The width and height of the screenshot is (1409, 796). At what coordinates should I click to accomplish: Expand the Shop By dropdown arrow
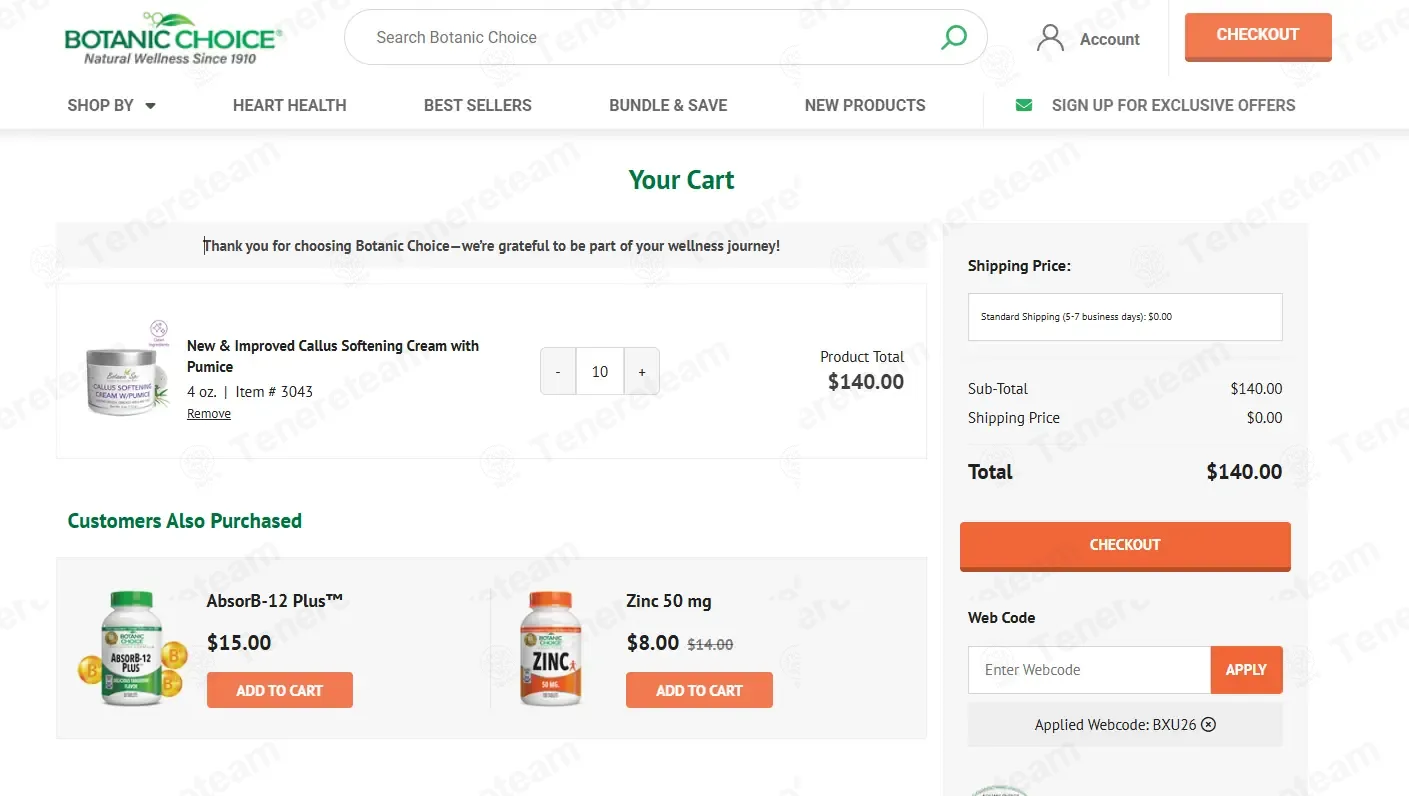coord(150,106)
